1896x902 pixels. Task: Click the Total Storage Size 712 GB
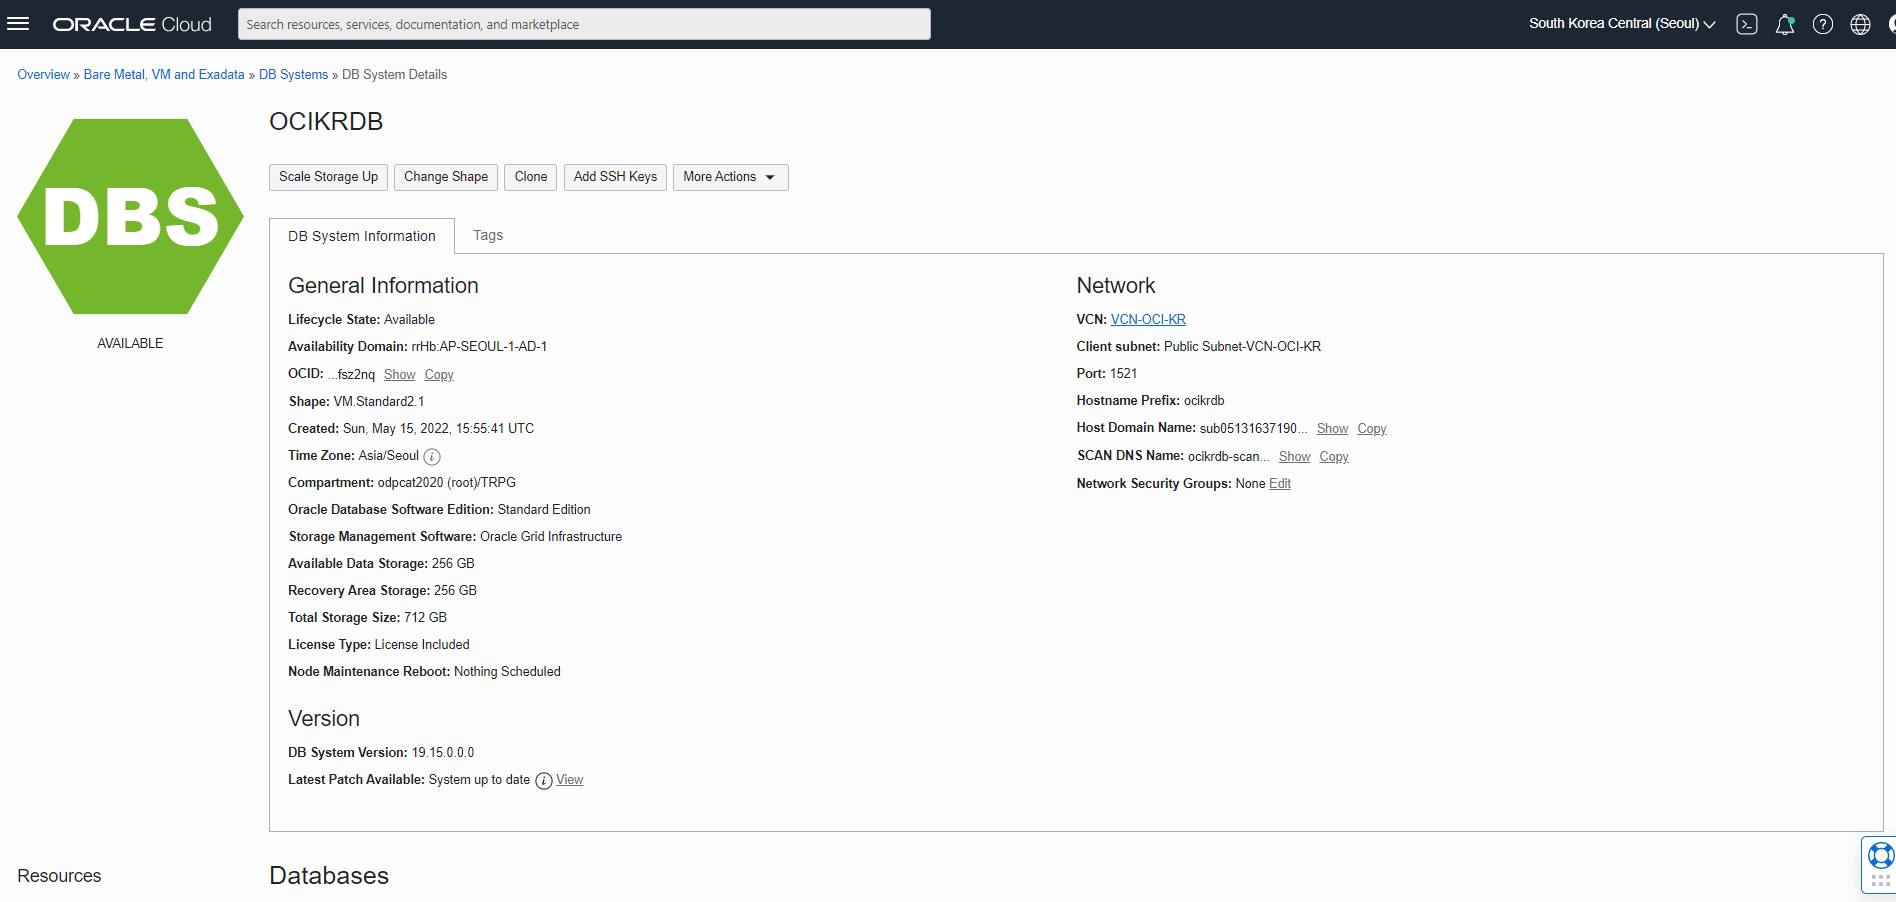click(425, 618)
